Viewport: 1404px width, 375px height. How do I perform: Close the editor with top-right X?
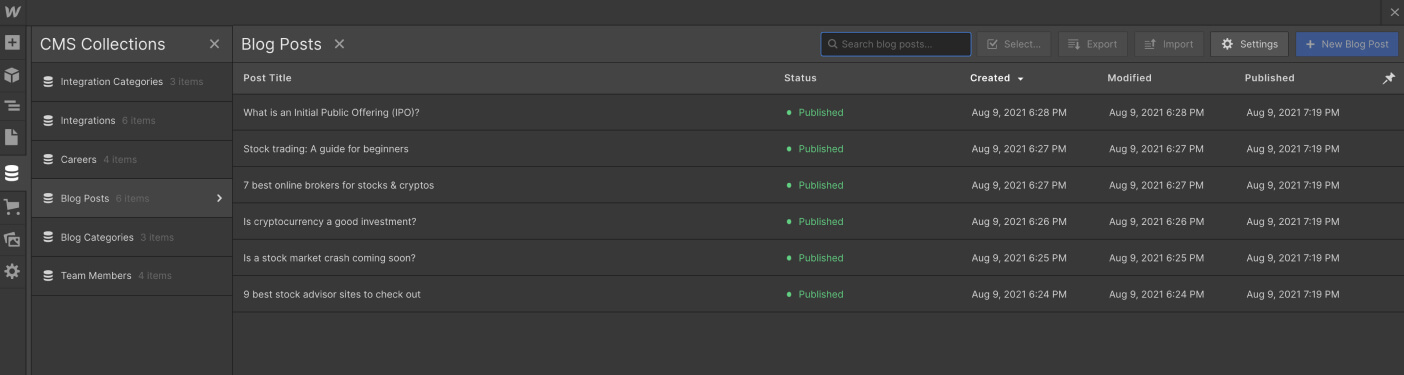click(x=1395, y=12)
